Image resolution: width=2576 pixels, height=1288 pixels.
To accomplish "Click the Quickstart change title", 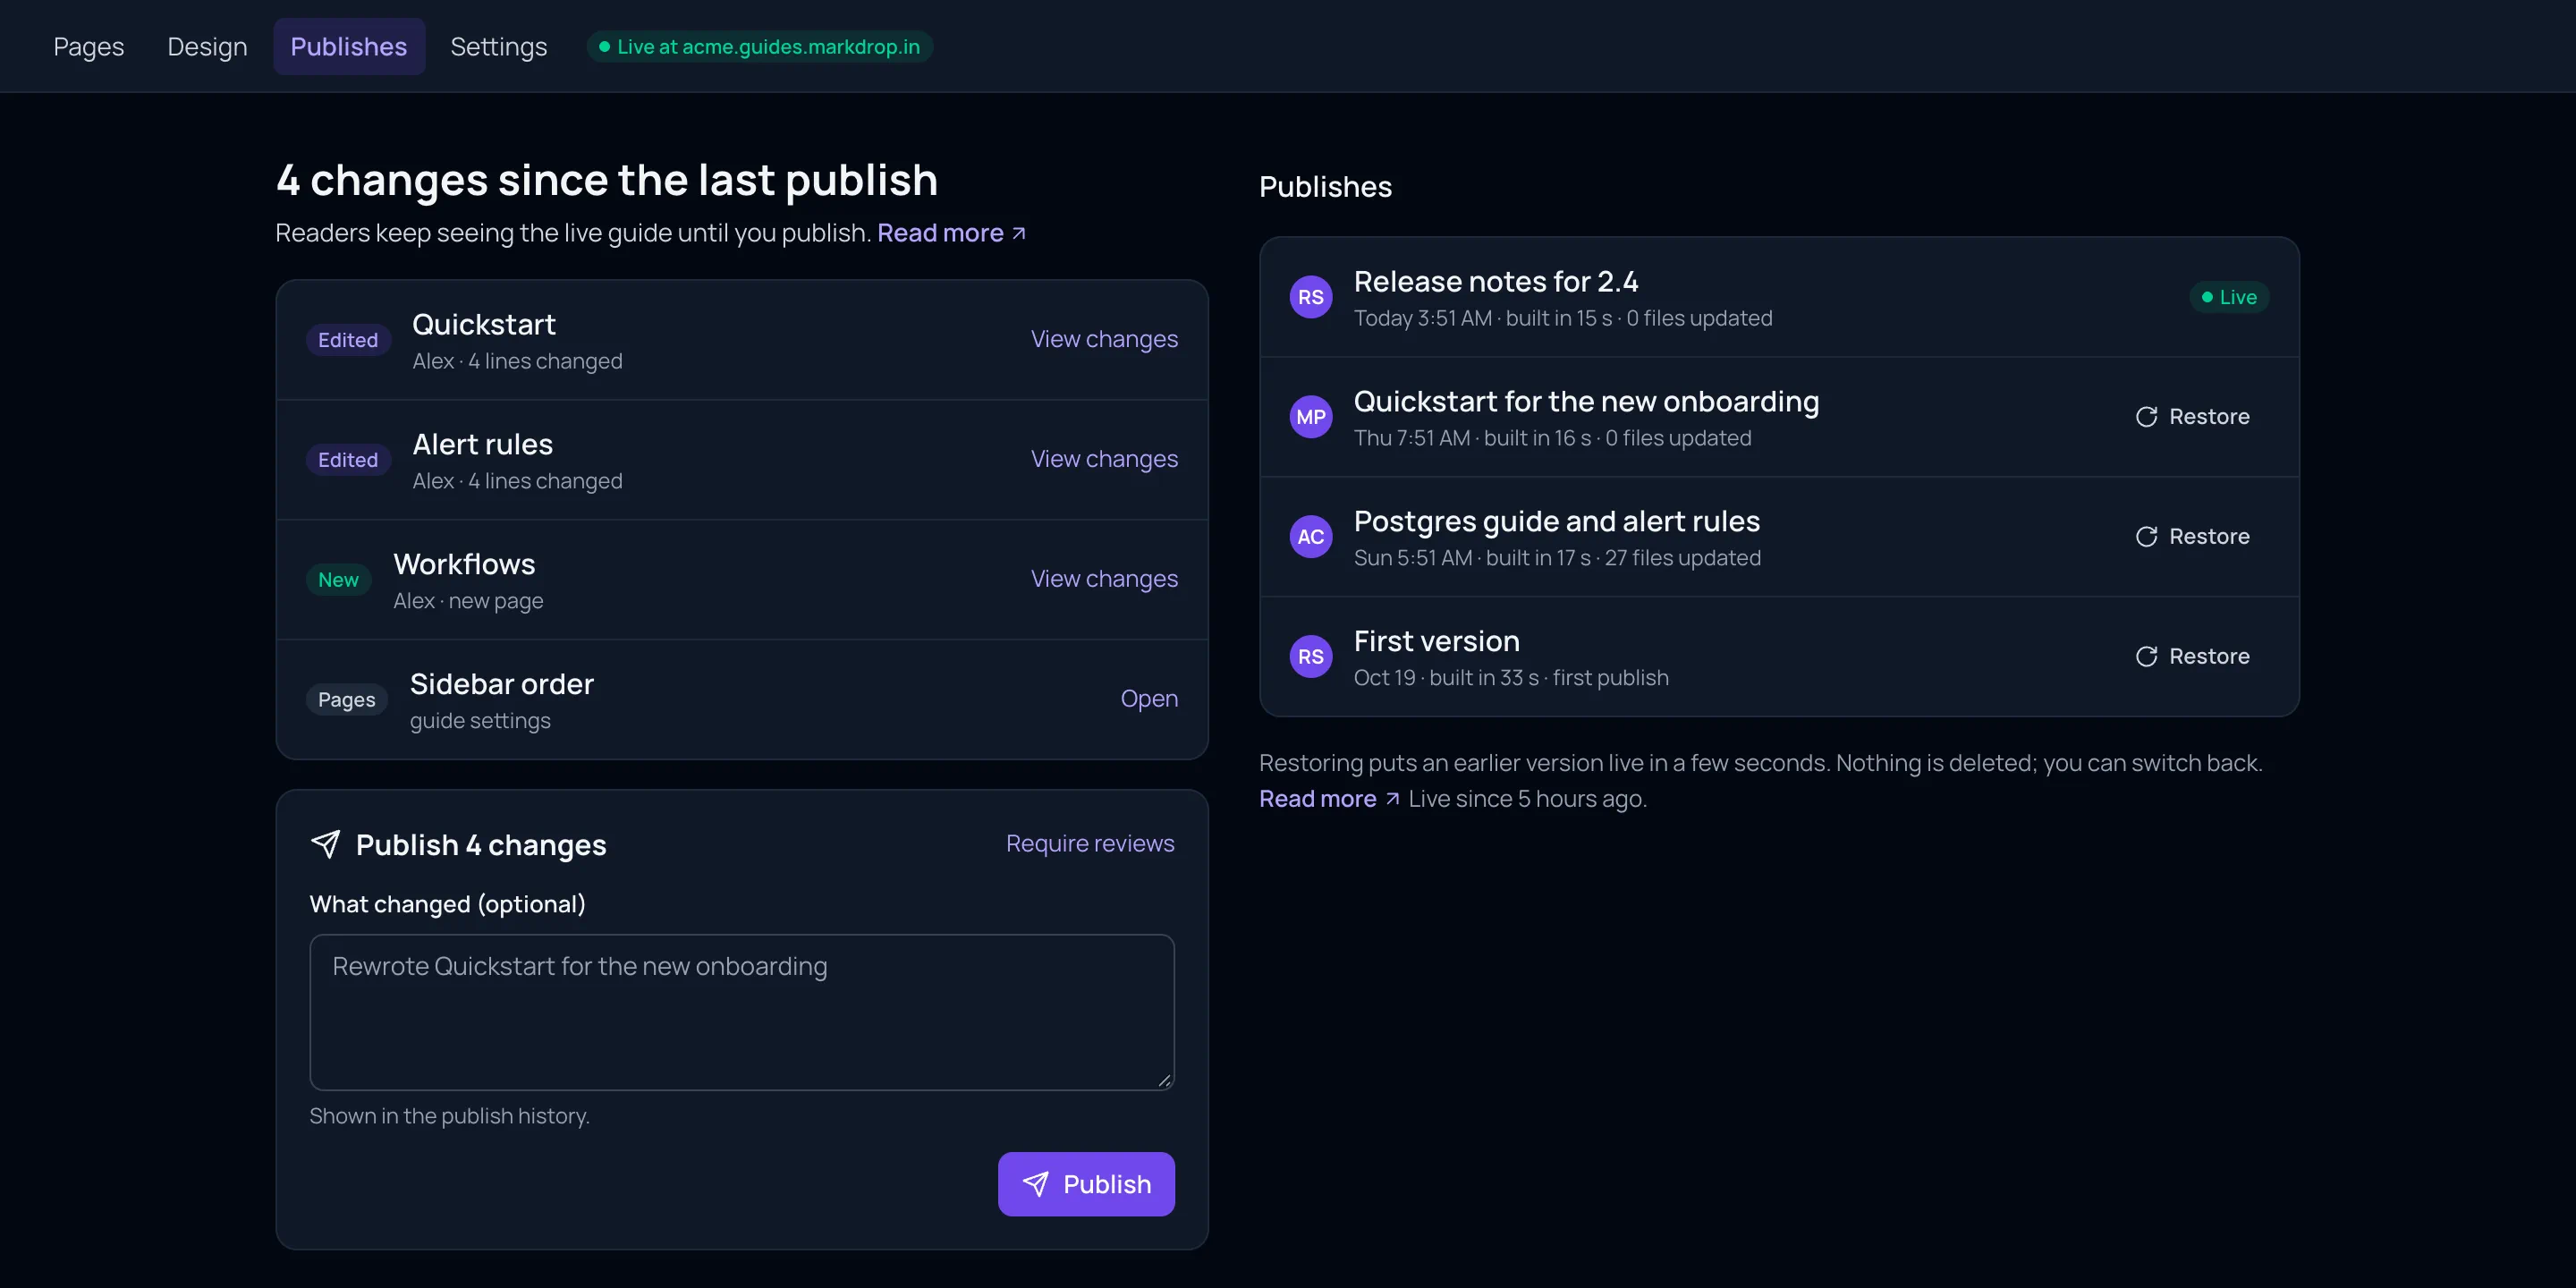I will click(x=484, y=325).
